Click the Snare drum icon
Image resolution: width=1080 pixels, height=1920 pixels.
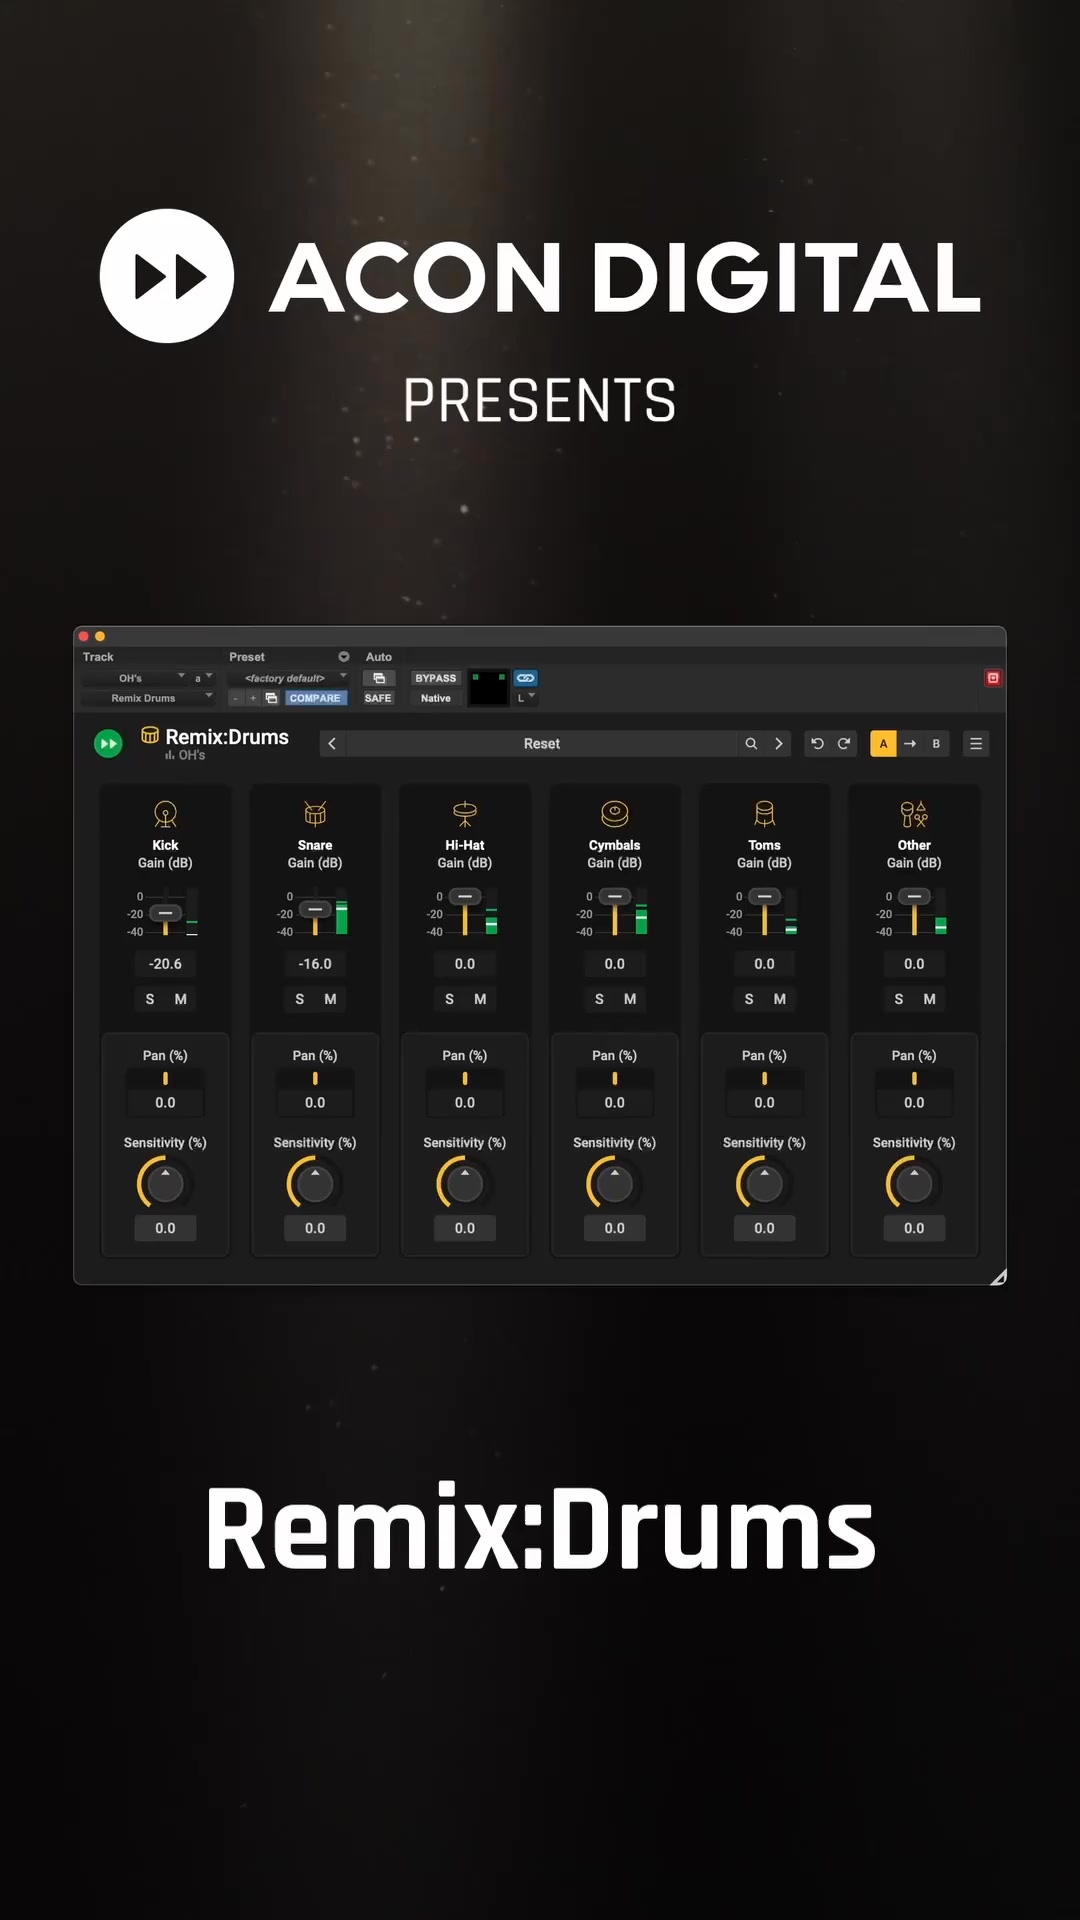click(315, 814)
